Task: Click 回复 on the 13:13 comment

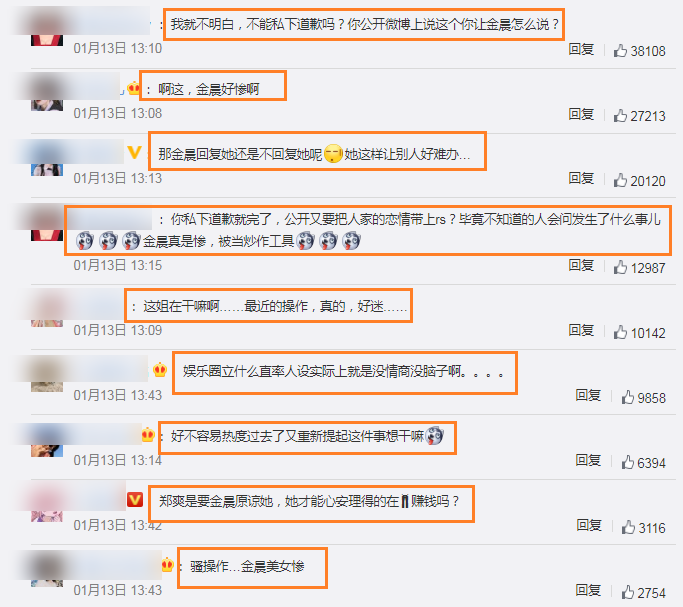Action: pyautogui.click(x=581, y=179)
